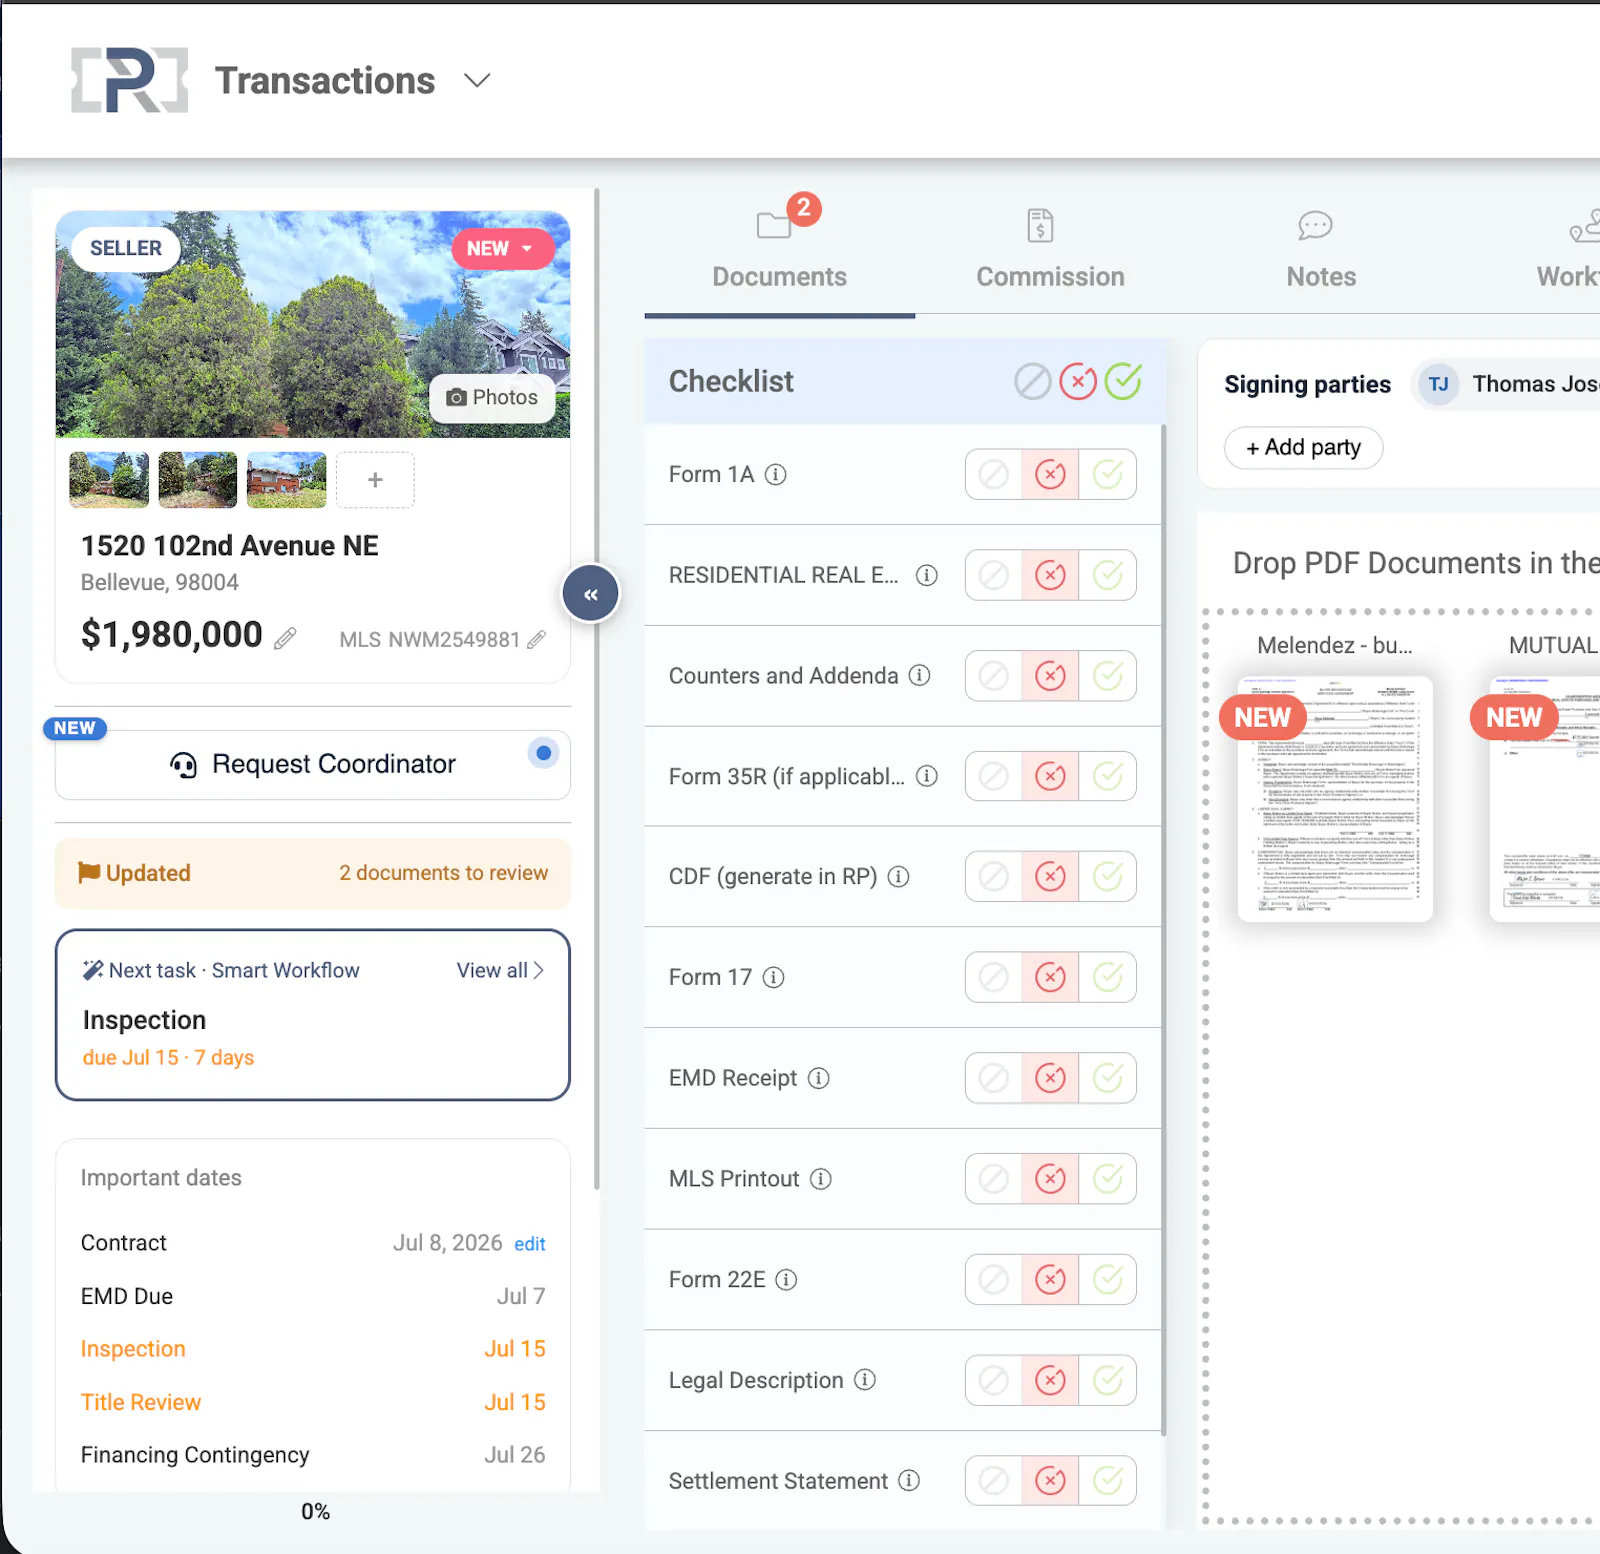Click the Photos button on the property image
The height and width of the screenshot is (1554, 1600).
[x=493, y=397]
